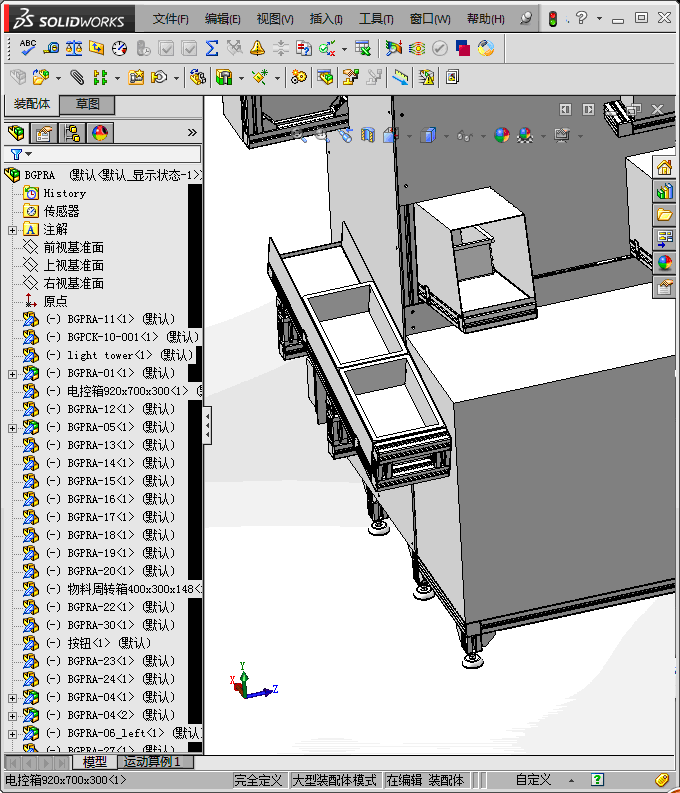The image size is (680, 793).
Task: Open Linear Component Pattern tool
Action: pos(100,77)
